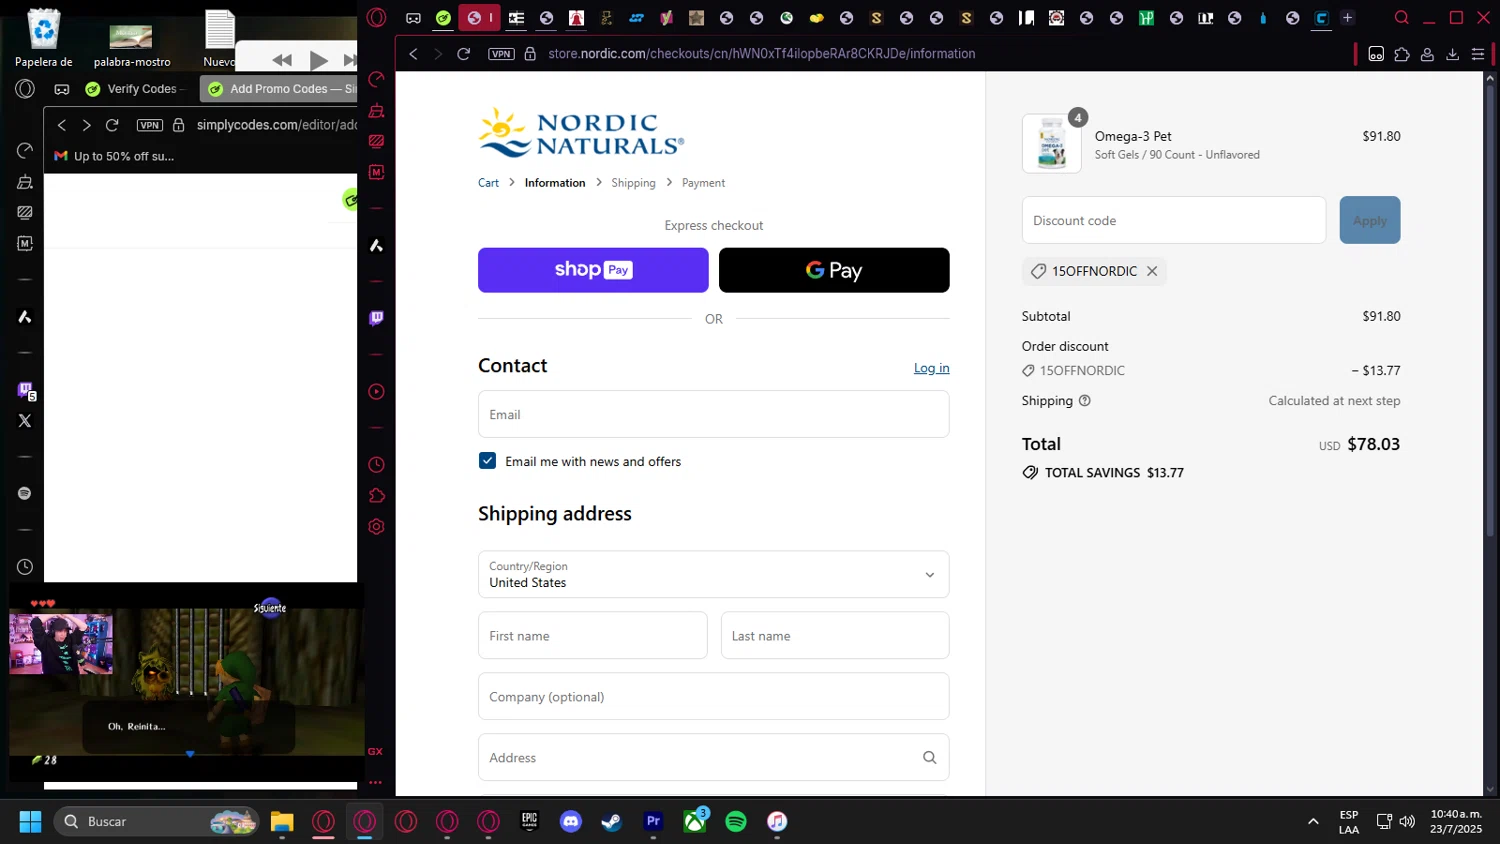Click the taskbar Buscar search box
The image size is (1500, 844).
(155, 822)
